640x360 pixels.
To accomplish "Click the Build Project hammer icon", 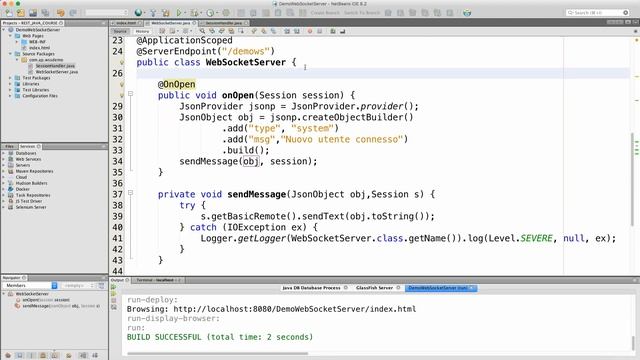I will point(153,13).
